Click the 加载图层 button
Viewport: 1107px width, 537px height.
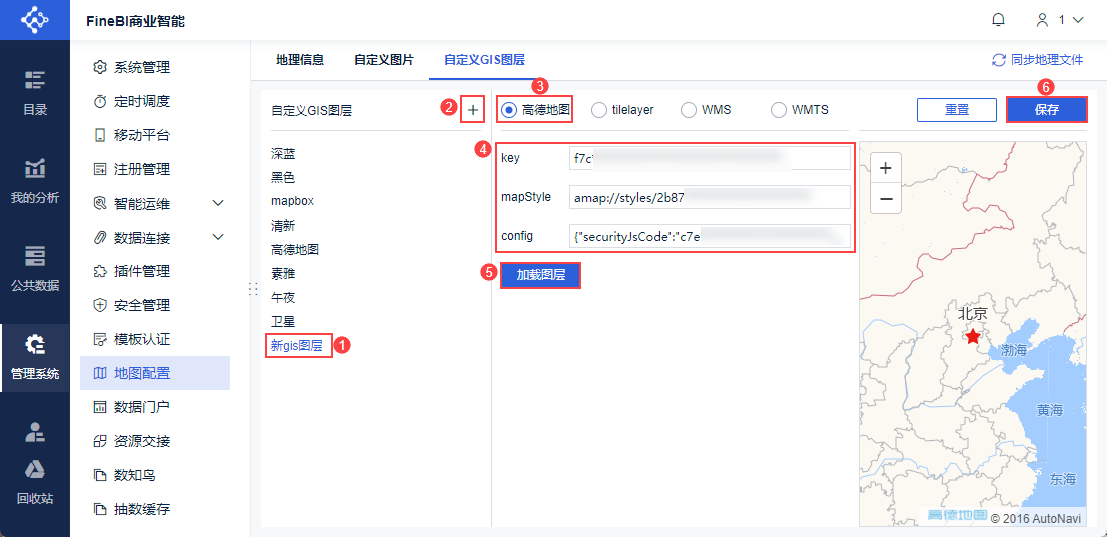tap(541, 275)
